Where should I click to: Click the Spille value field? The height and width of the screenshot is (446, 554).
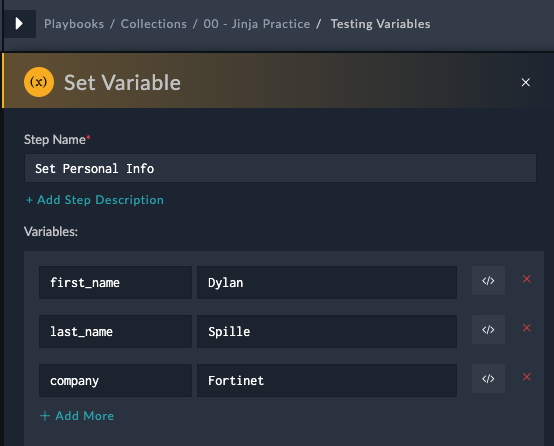pyautogui.click(x=327, y=331)
